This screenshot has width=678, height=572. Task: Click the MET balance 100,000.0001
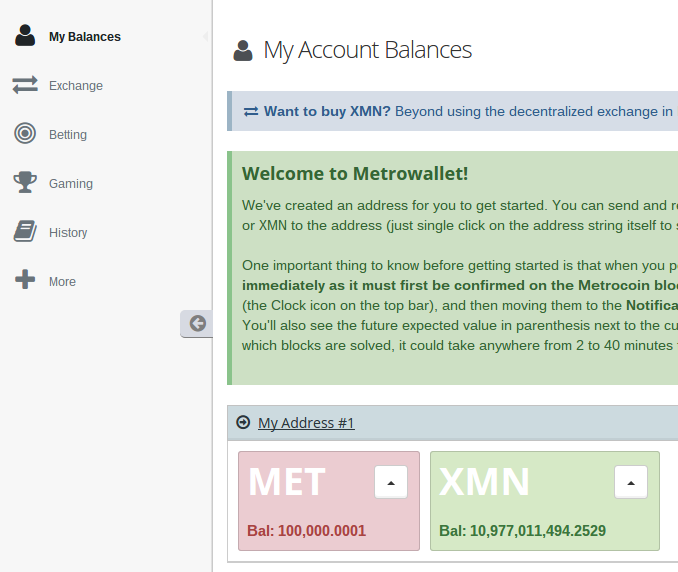(x=307, y=530)
